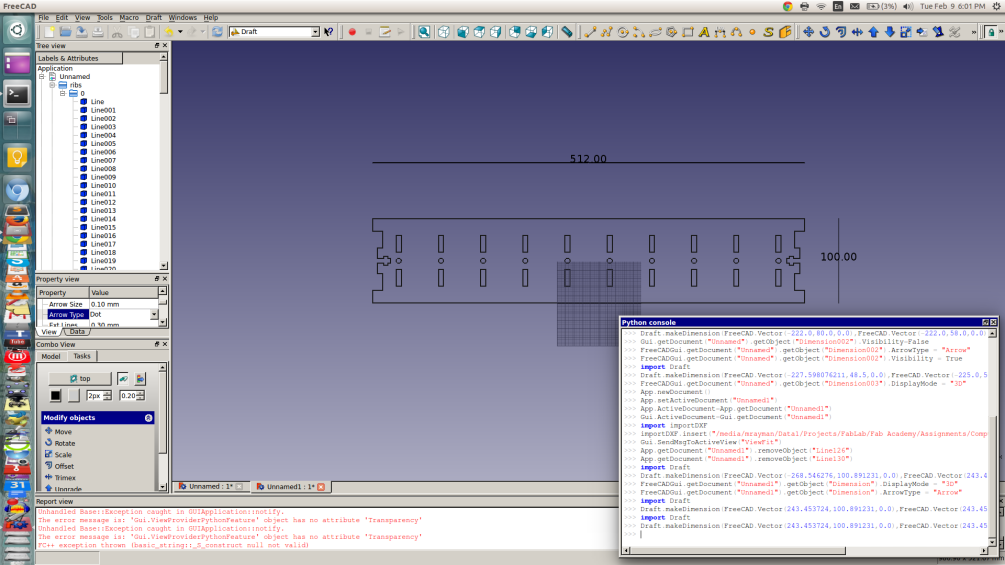
Task: Collapse the ribs tree node
Action: pos(52,85)
